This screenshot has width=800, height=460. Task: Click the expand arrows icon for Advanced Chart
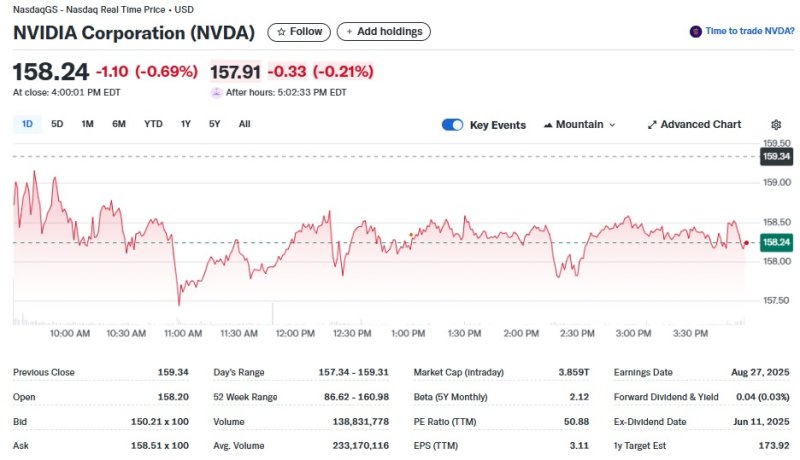click(652, 125)
